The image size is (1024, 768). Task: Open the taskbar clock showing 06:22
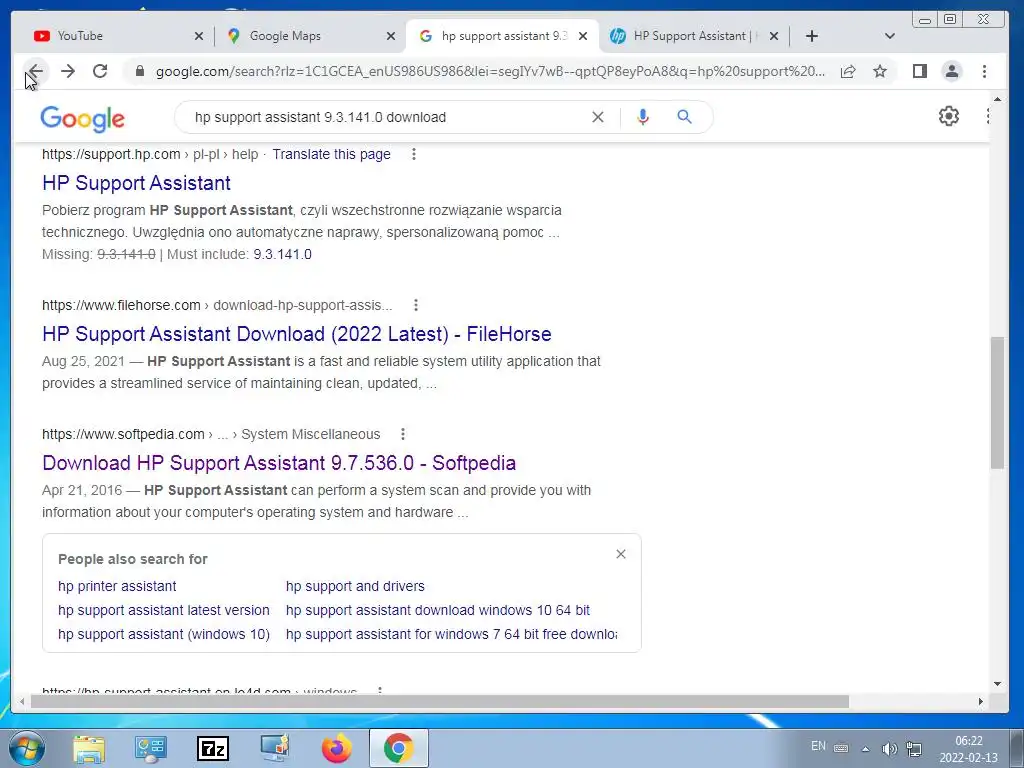pyautogui.click(x=968, y=749)
